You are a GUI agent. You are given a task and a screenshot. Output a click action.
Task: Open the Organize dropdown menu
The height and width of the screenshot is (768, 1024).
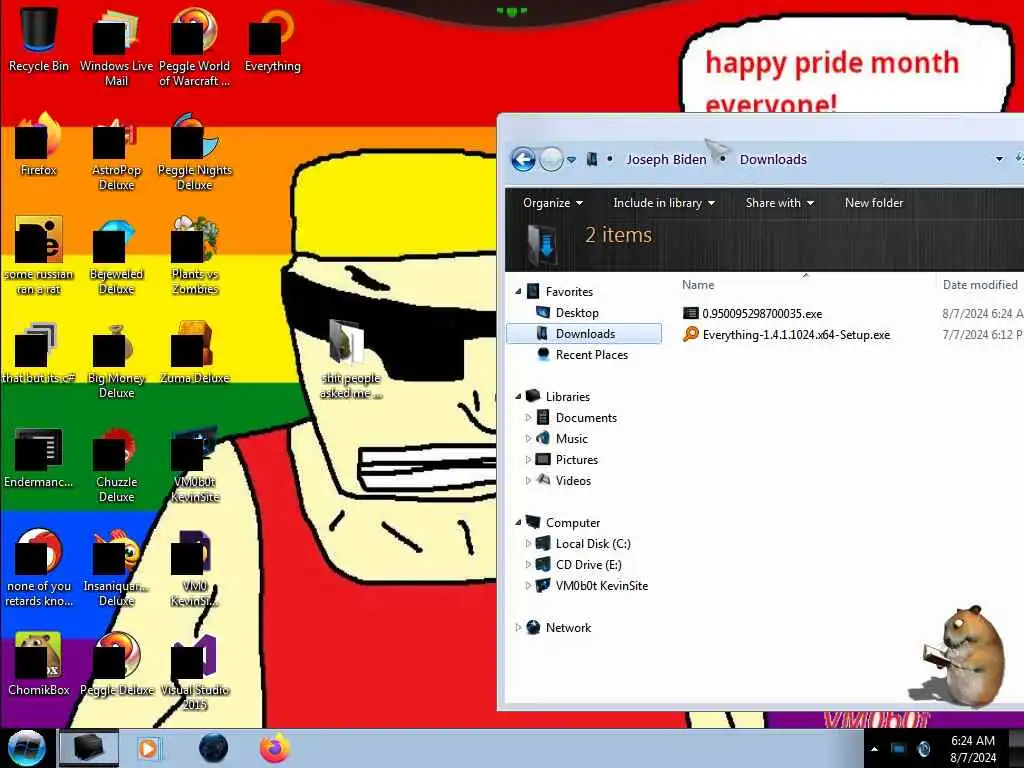click(x=552, y=203)
